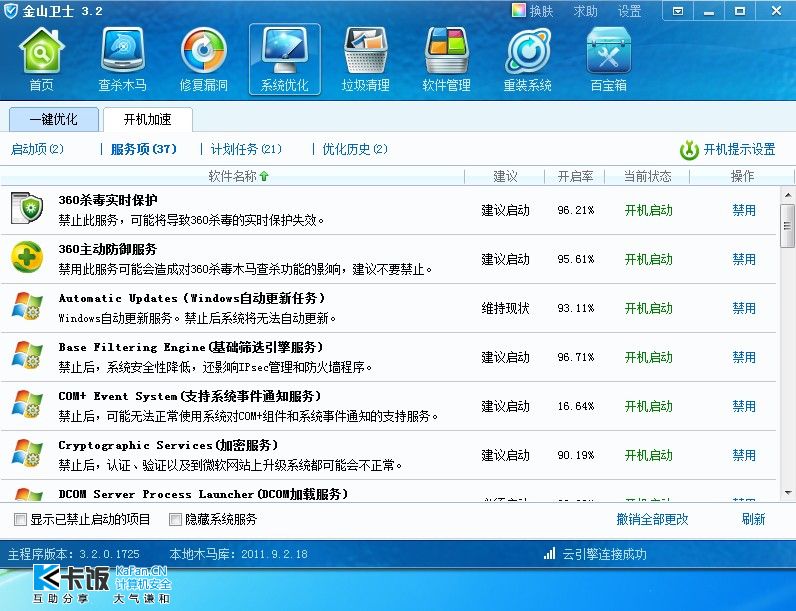This screenshot has height=611, width=796.
Task: Disable 360主动防御服务 via 禁用
Action: [744, 259]
